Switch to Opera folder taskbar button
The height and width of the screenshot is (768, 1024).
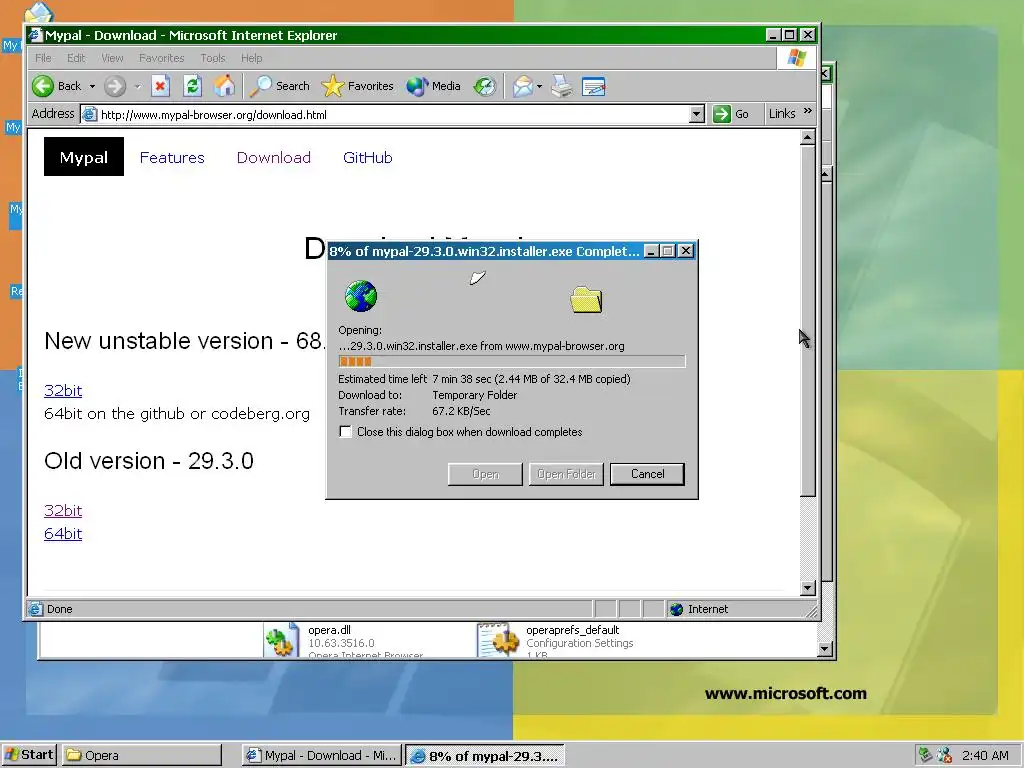pyautogui.click(x=142, y=756)
